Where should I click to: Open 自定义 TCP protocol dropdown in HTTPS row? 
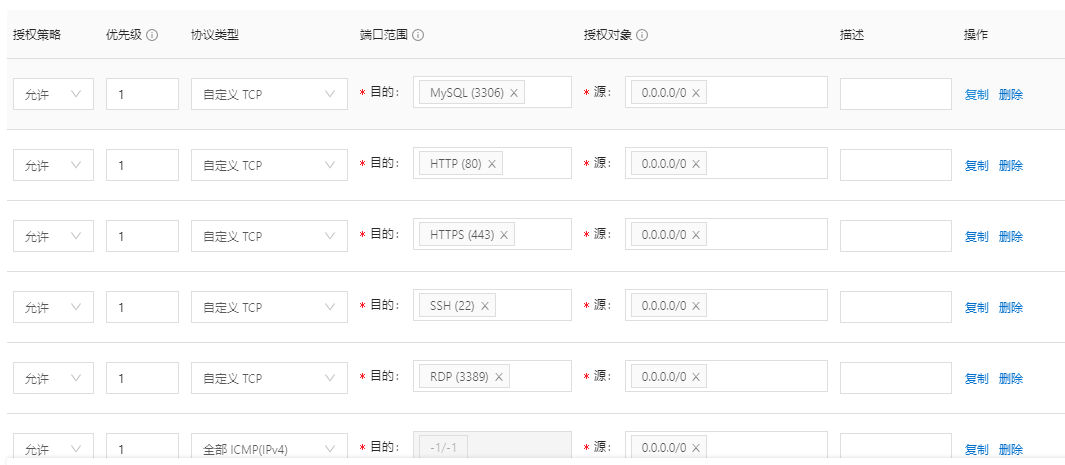click(x=270, y=236)
